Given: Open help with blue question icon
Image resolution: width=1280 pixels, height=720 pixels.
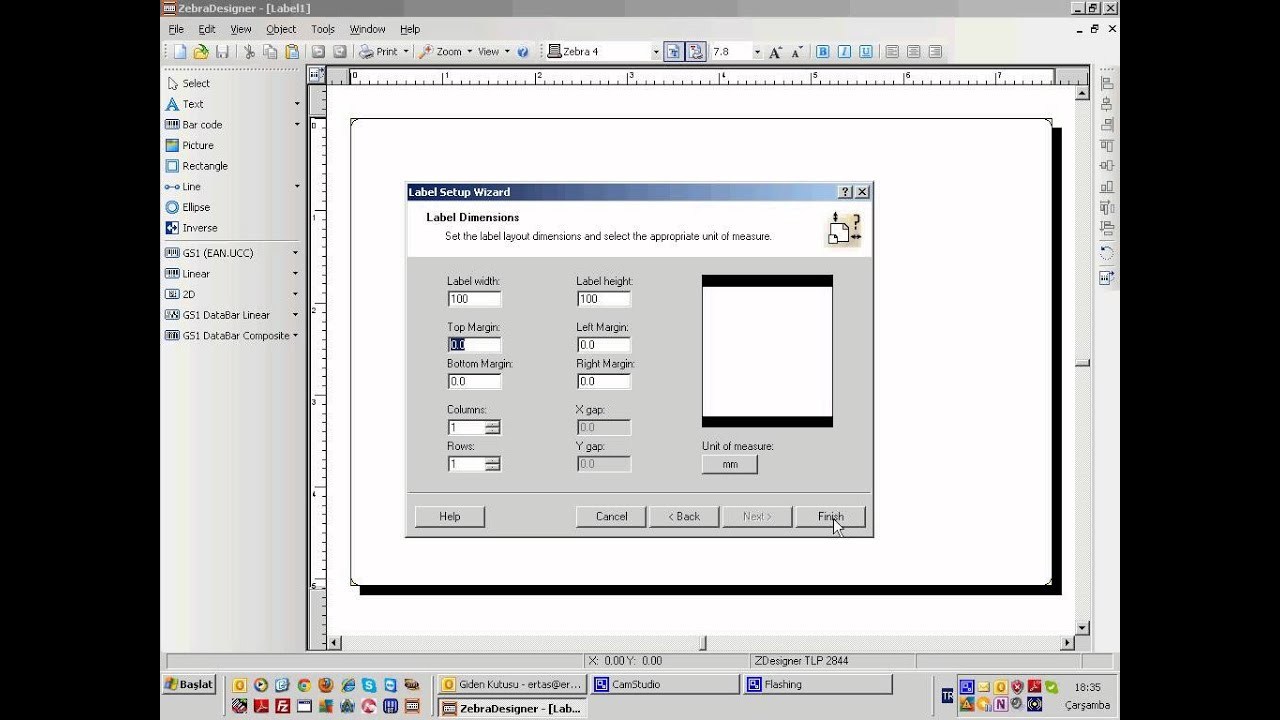Looking at the screenshot, I should 523,52.
